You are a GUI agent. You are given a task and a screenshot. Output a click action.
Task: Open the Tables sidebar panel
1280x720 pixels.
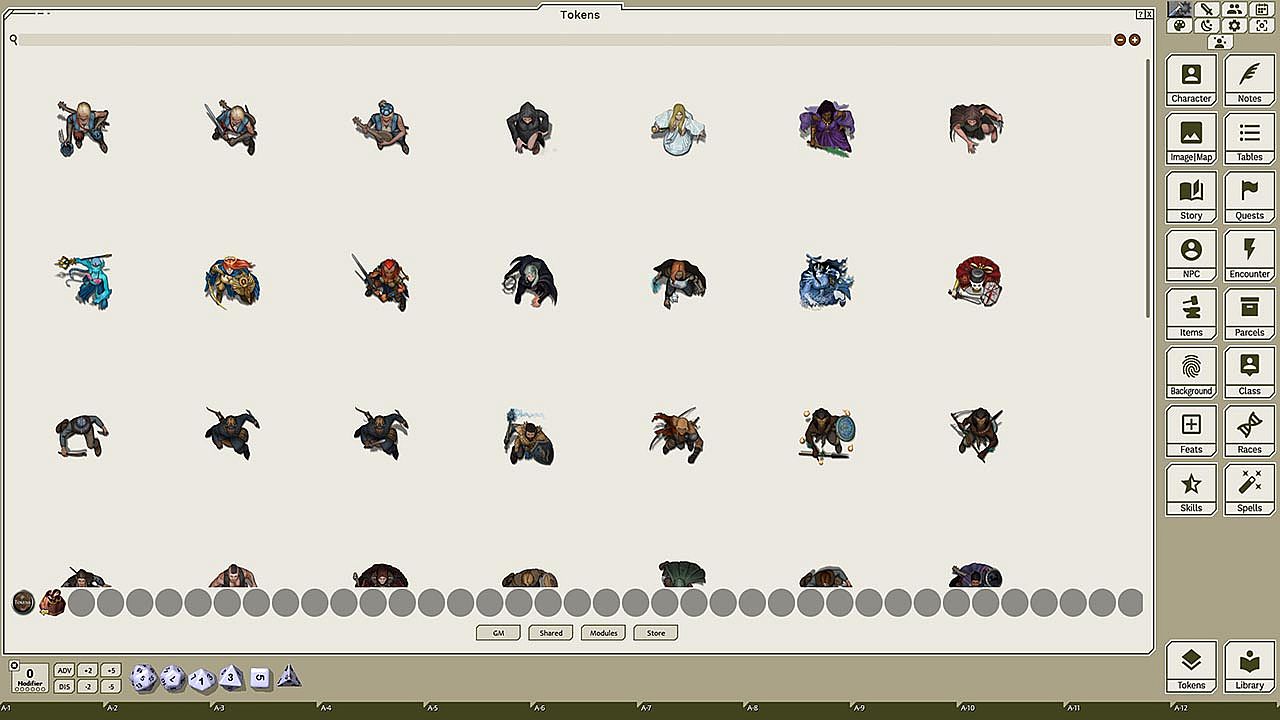[1249, 138]
